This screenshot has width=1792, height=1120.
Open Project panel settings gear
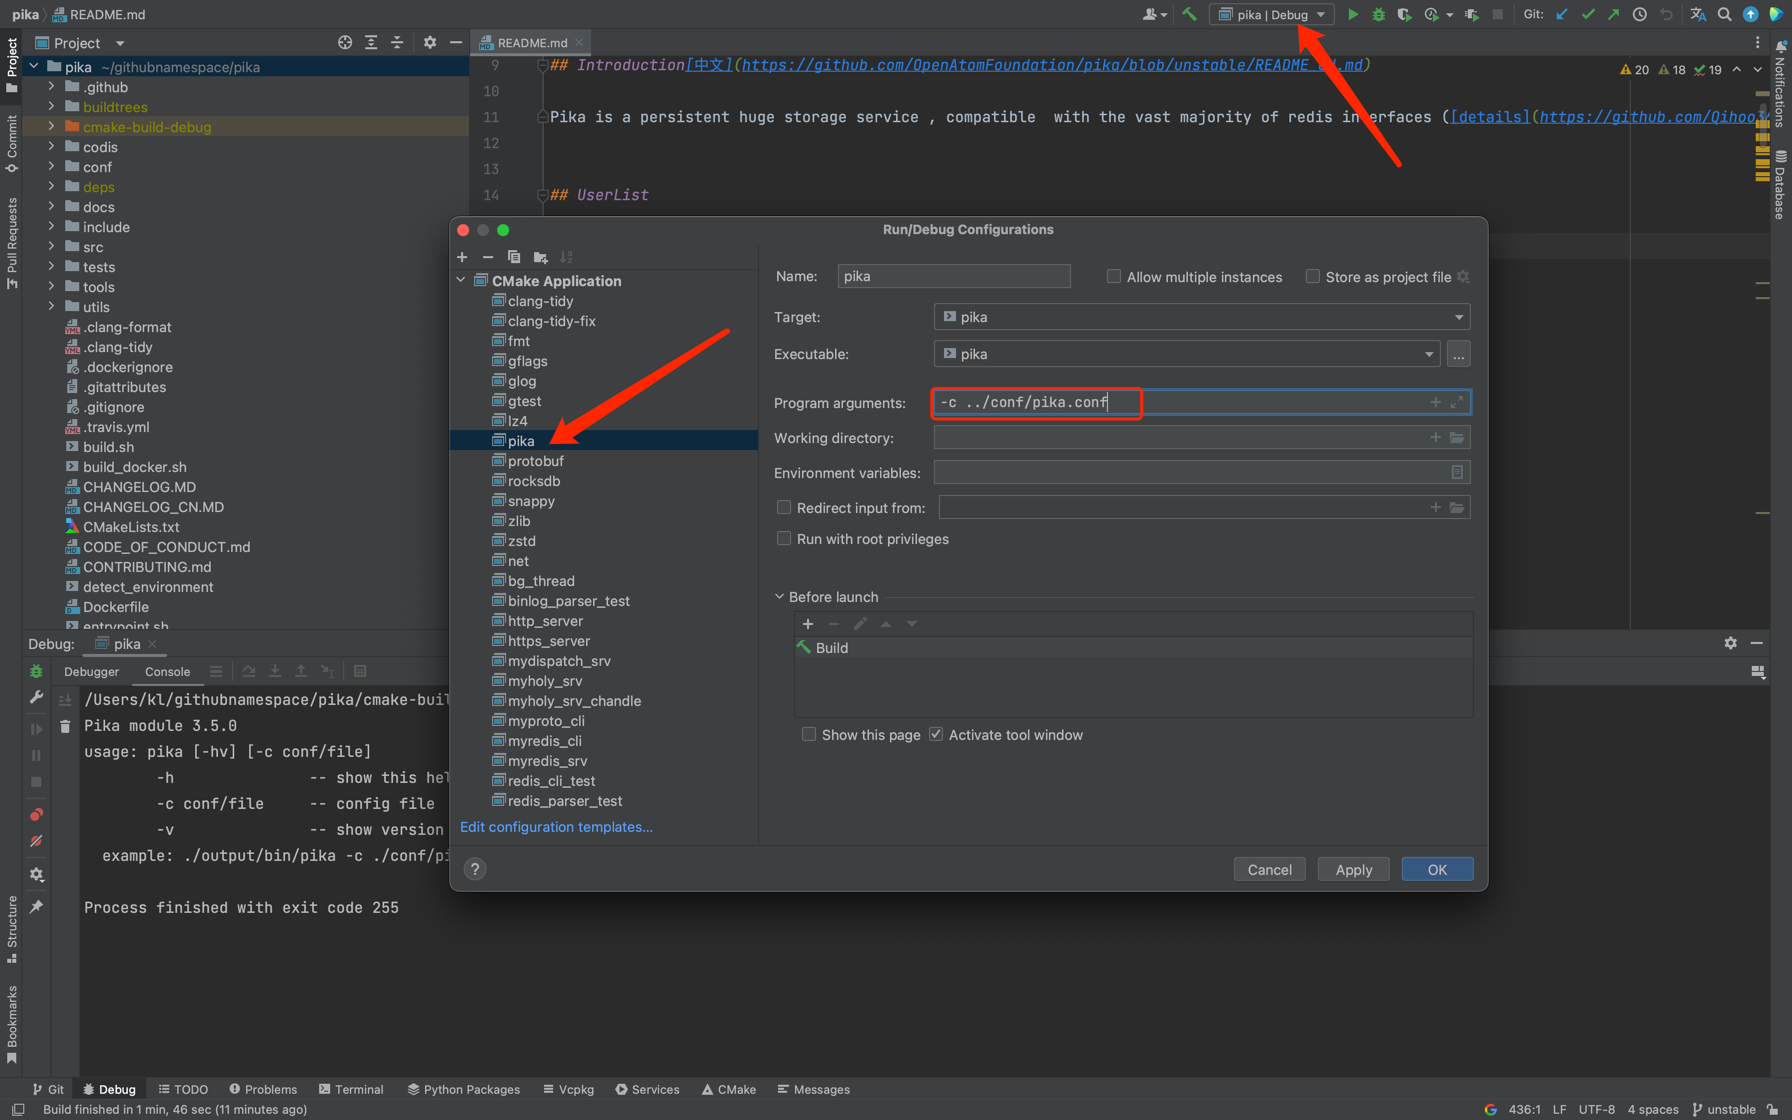pos(430,42)
